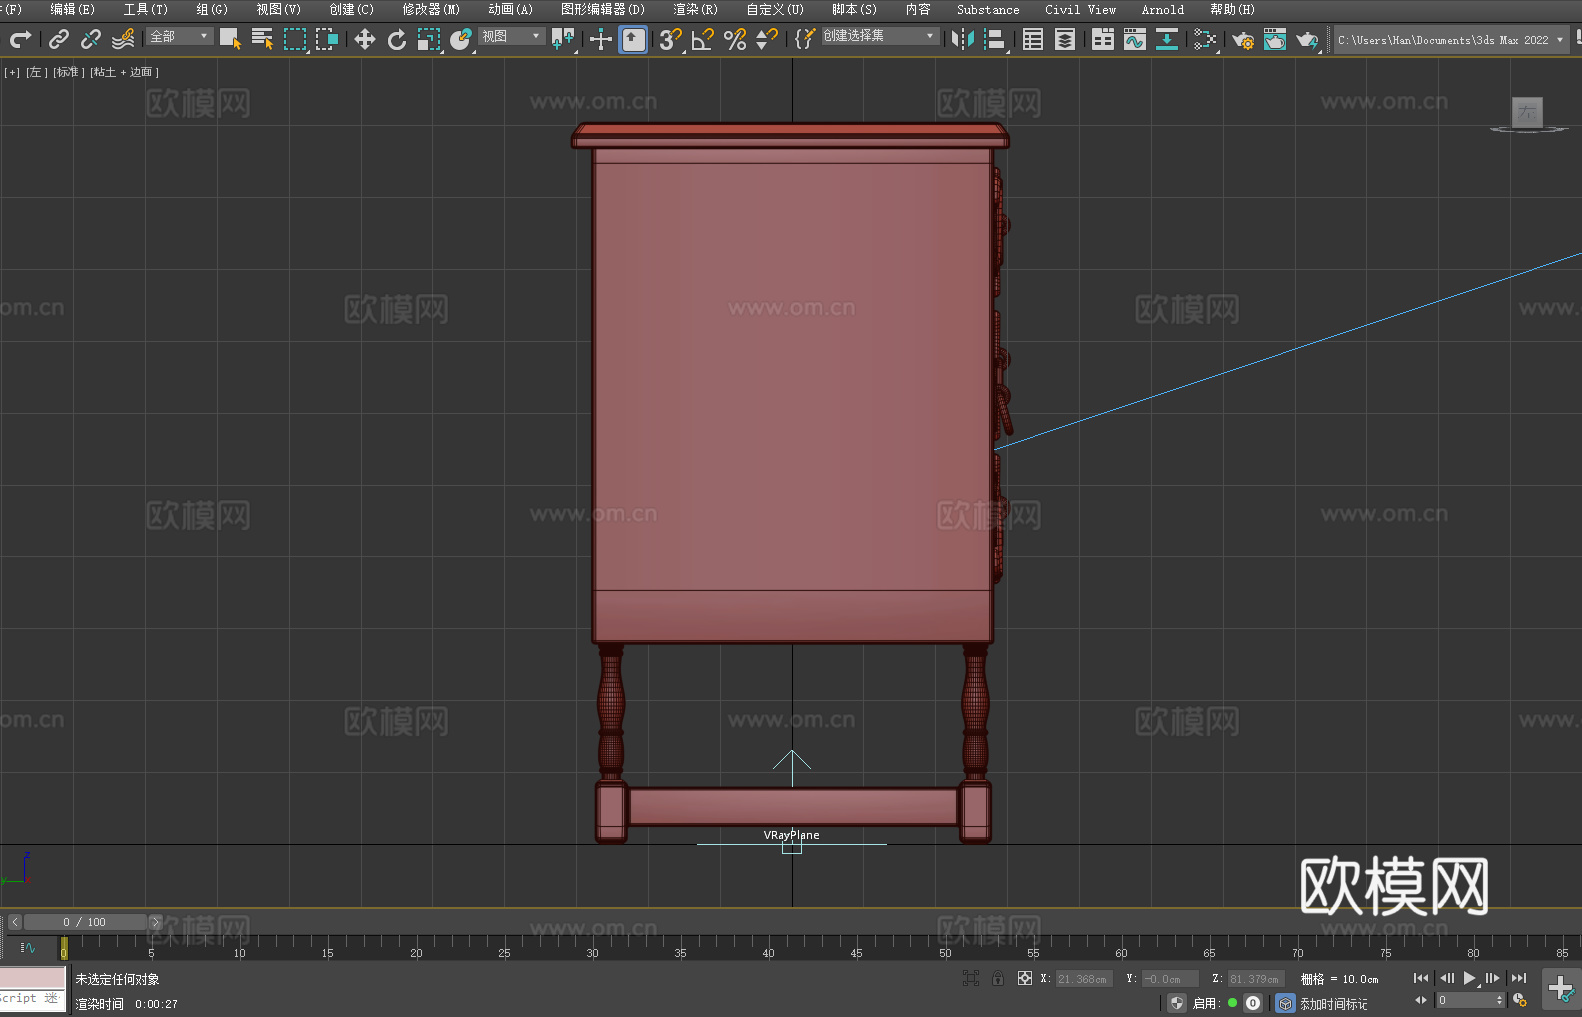Click the 0 / 100 time slider handle
The height and width of the screenshot is (1017, 1582).
click(85, 922)
